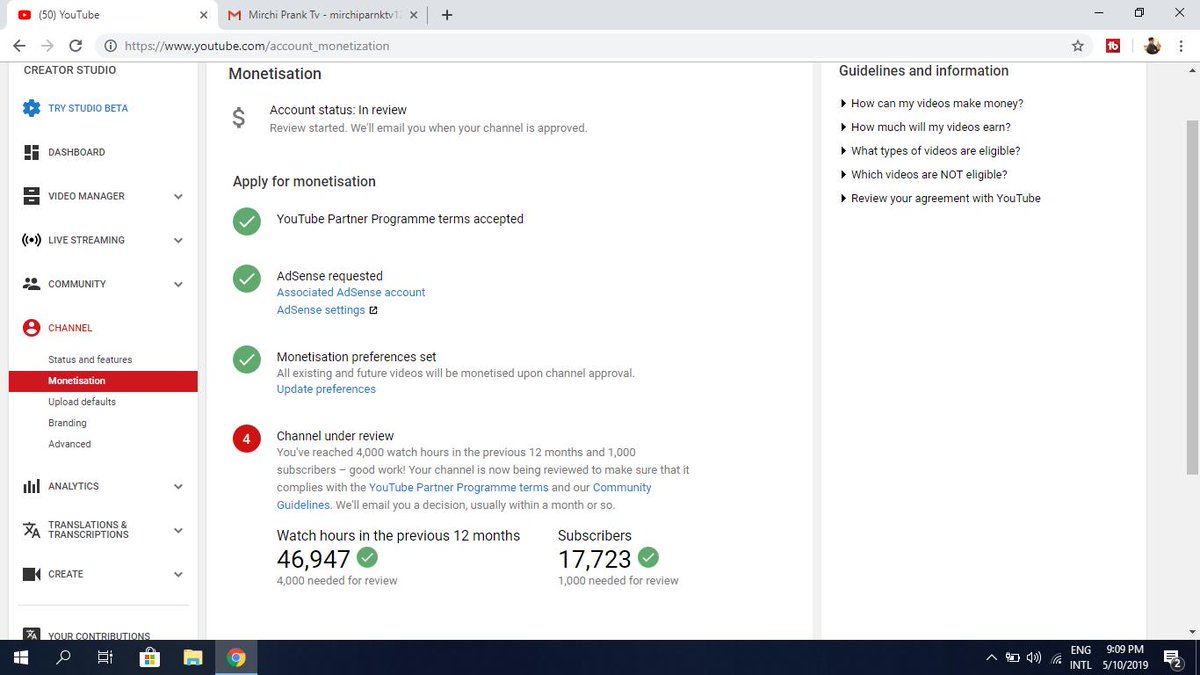Click the taskbar search magnifier
Screen dimensions: 1200x675
[63, 657]
